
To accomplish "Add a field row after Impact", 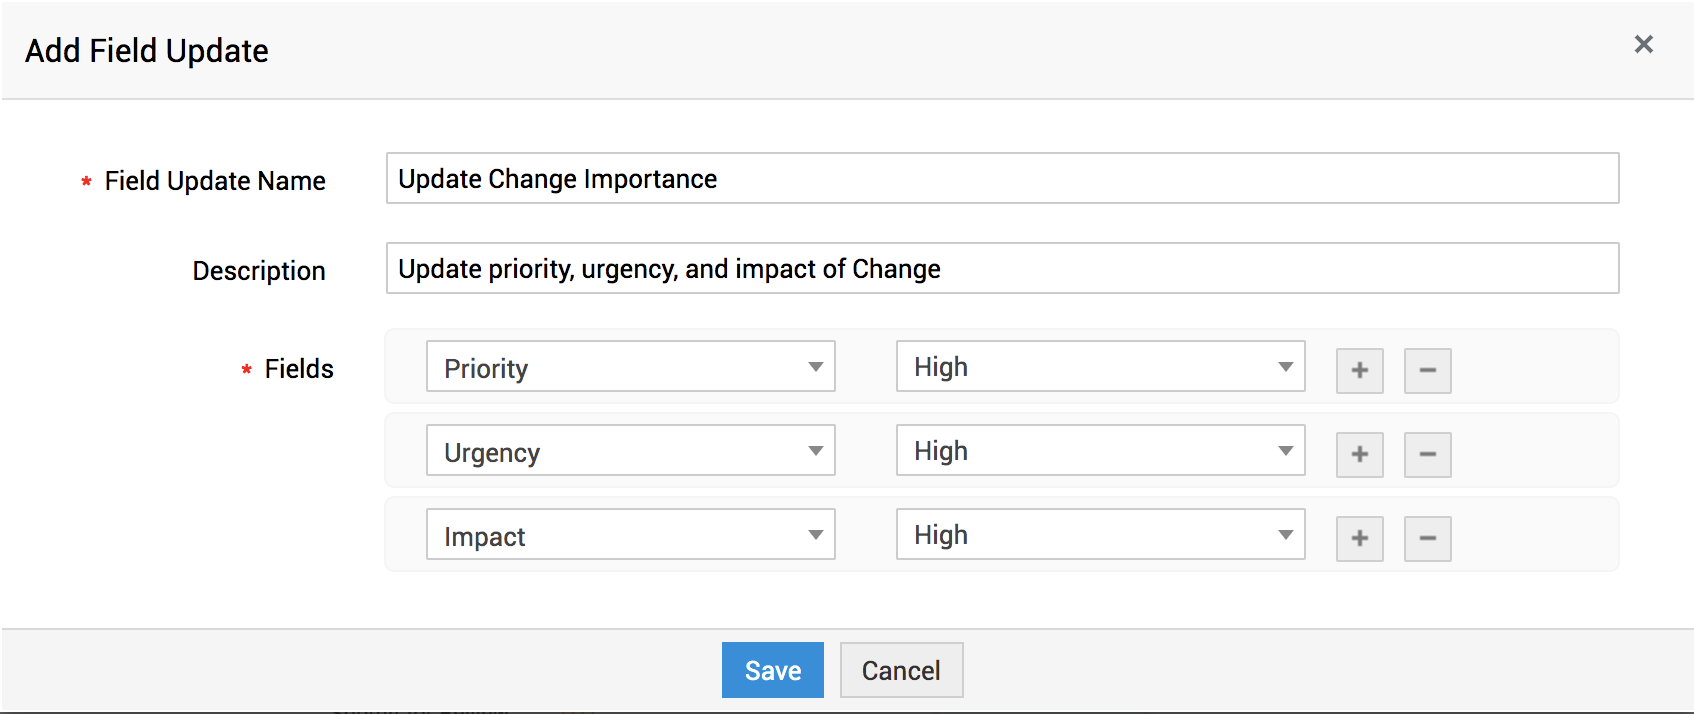I will pyautogui.click(x=1359, y=538).
